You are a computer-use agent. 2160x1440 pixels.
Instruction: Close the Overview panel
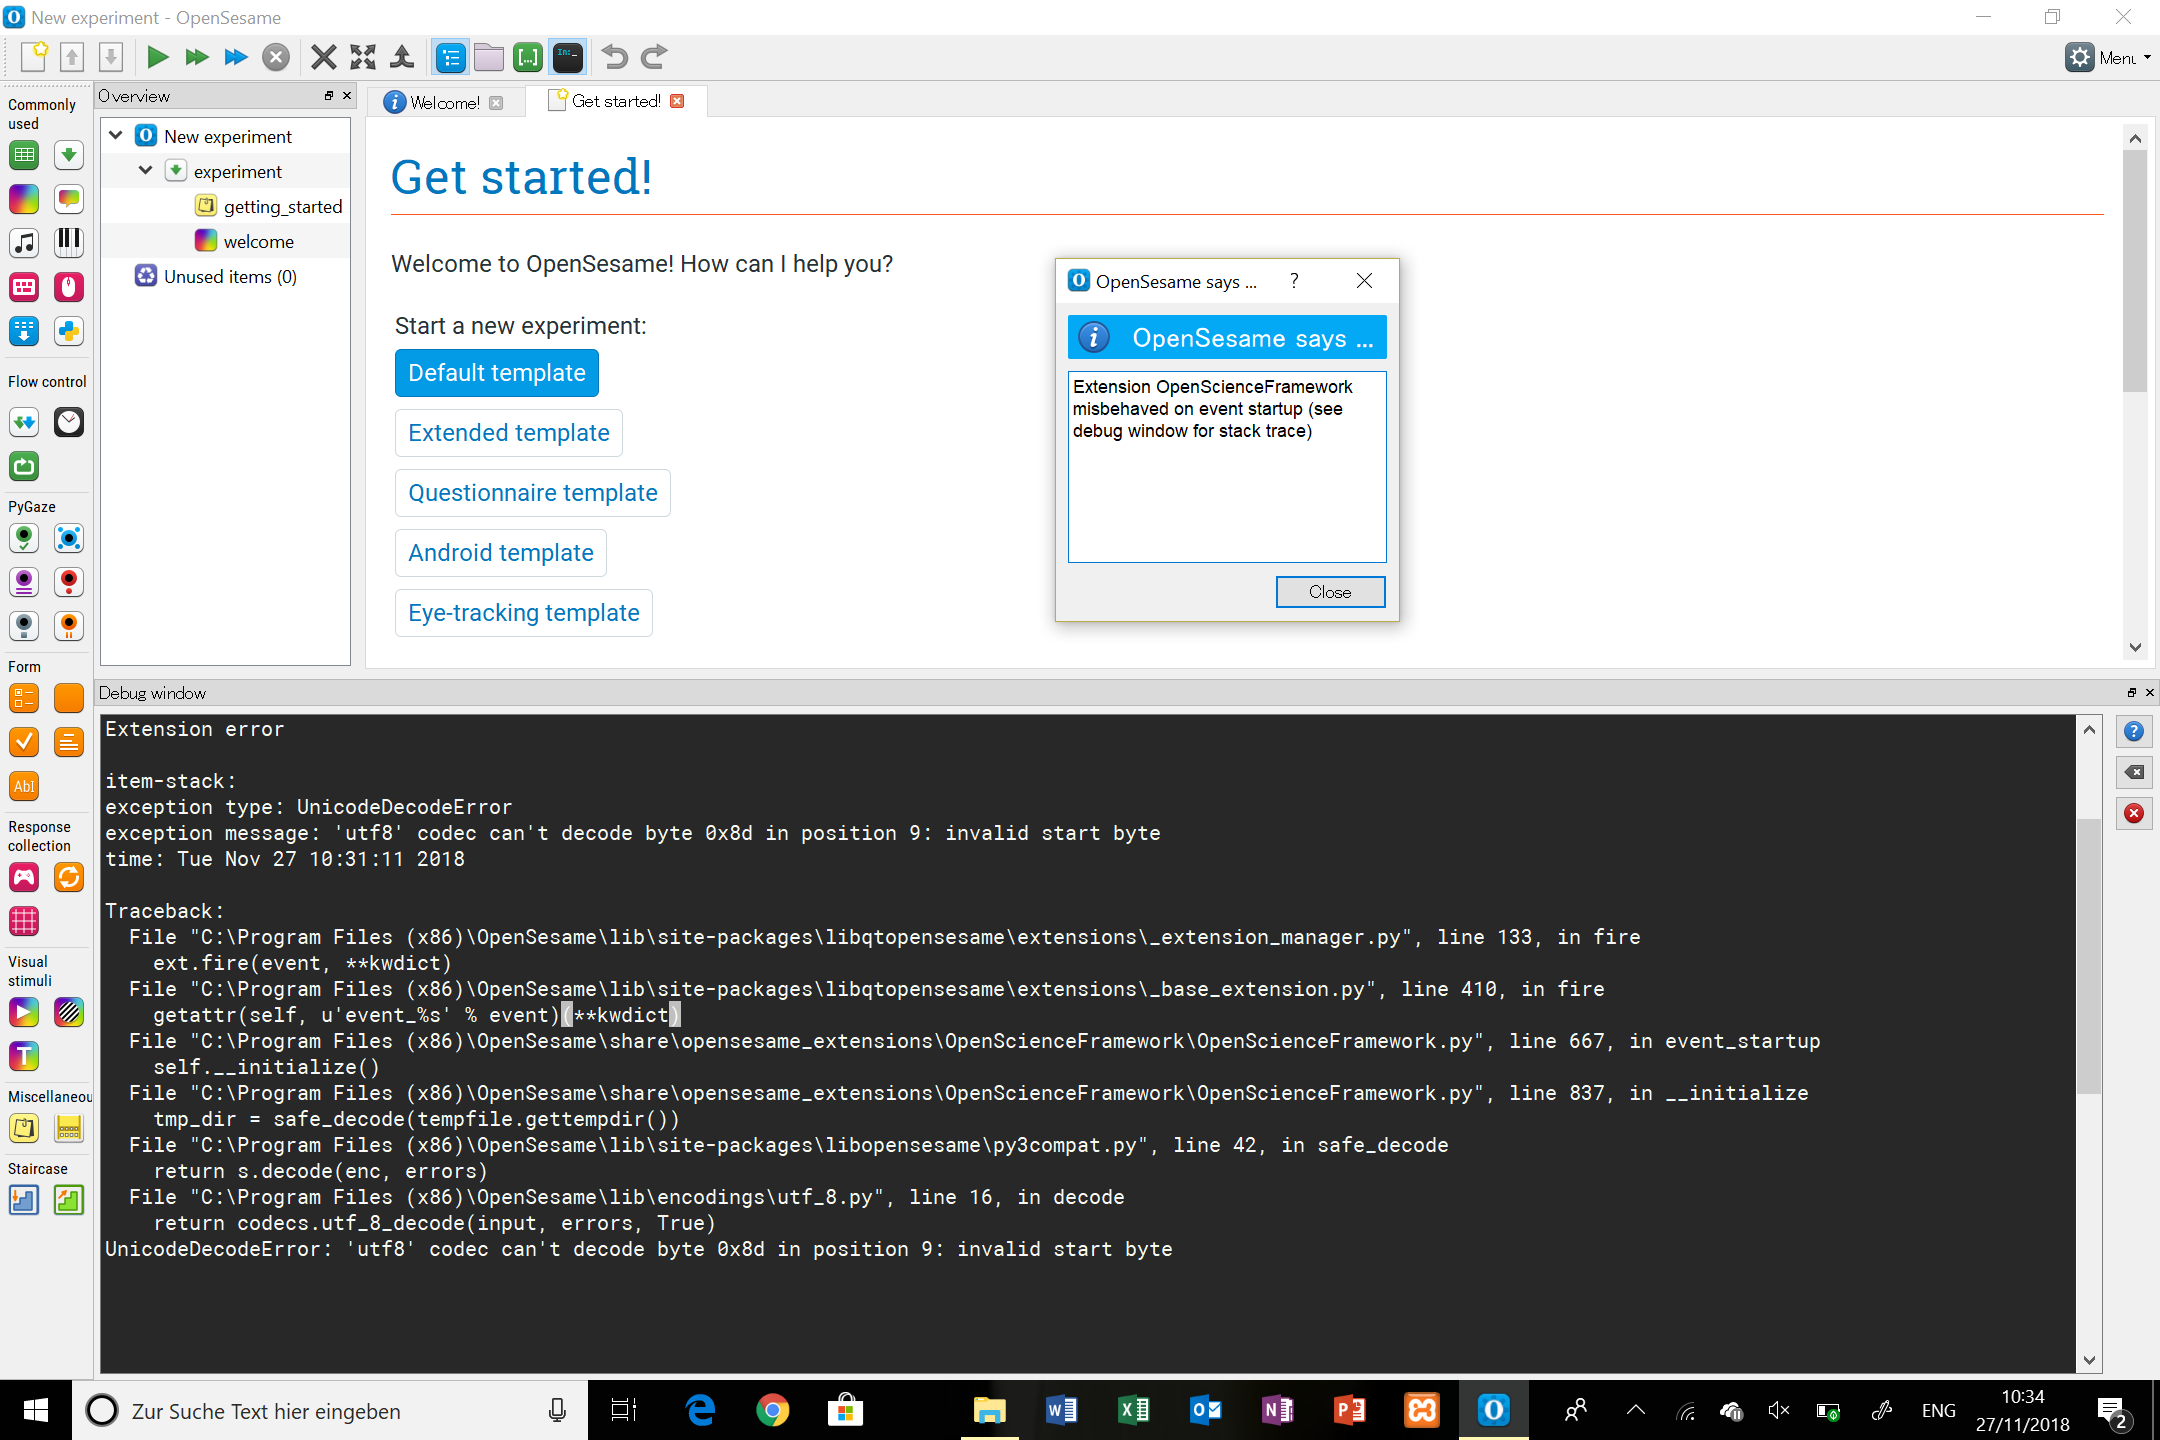click(x=347, y=95)
